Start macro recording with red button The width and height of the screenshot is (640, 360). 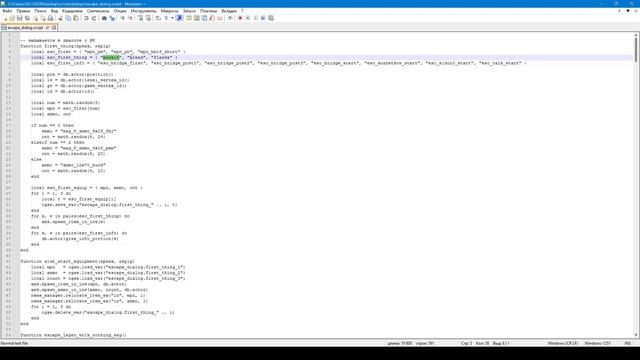(240, 18)
